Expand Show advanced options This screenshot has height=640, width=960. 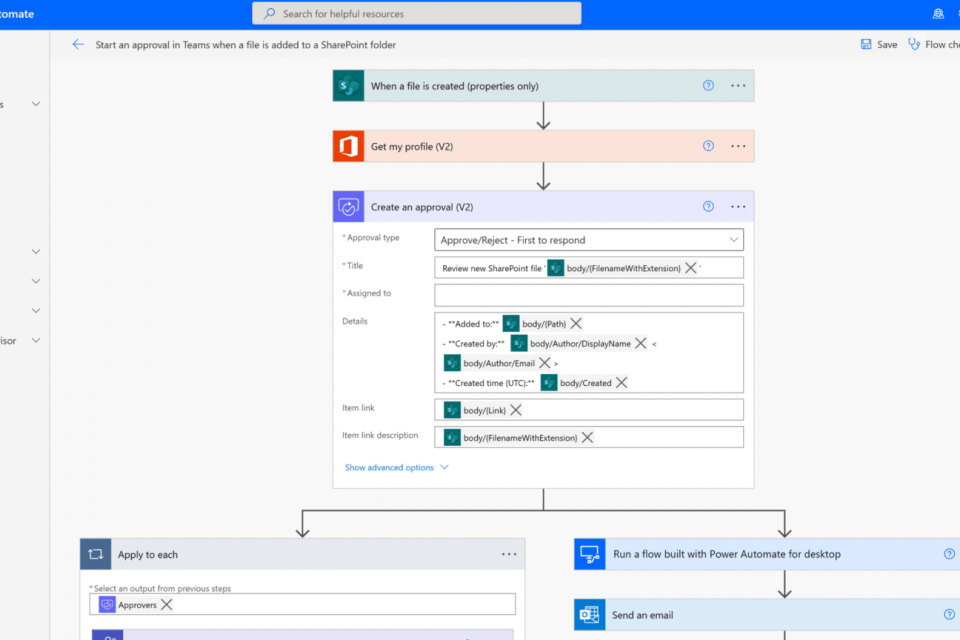point(396,467)
